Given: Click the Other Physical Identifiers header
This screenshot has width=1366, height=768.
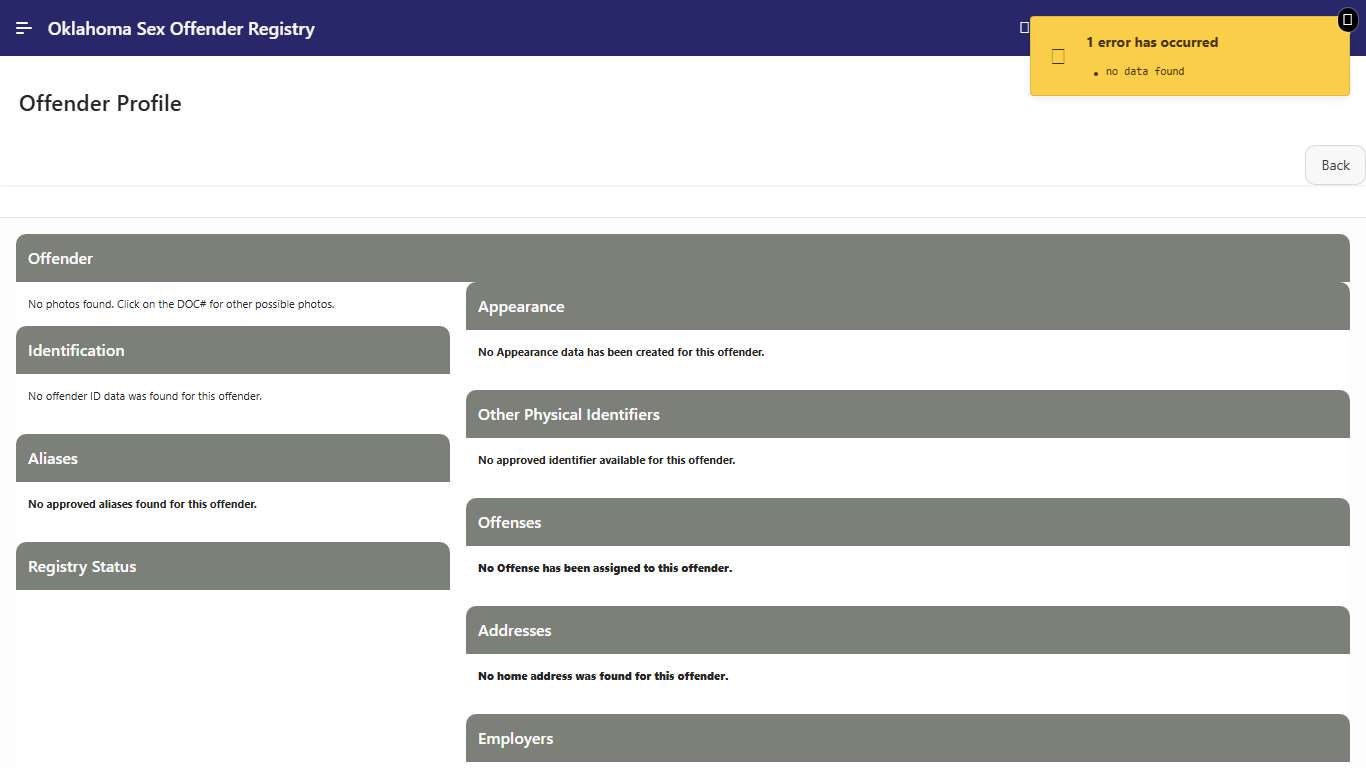Looking at the screenshot, I should [569, 414].
